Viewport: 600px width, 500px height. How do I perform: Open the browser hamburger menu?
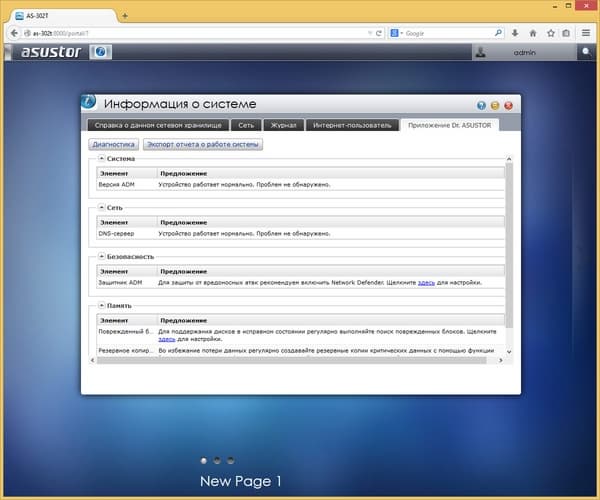coord(586,33)
